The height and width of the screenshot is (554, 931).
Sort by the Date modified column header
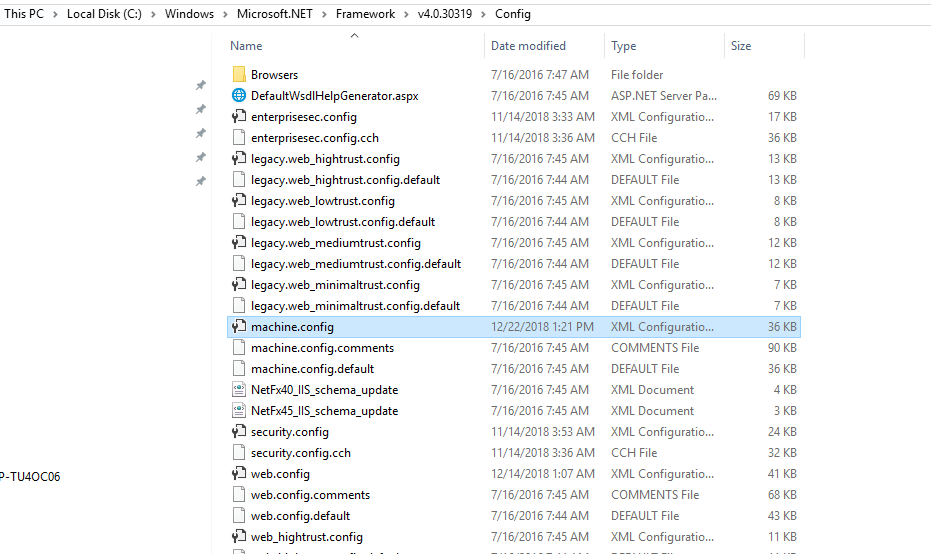[x=528, y=46]
